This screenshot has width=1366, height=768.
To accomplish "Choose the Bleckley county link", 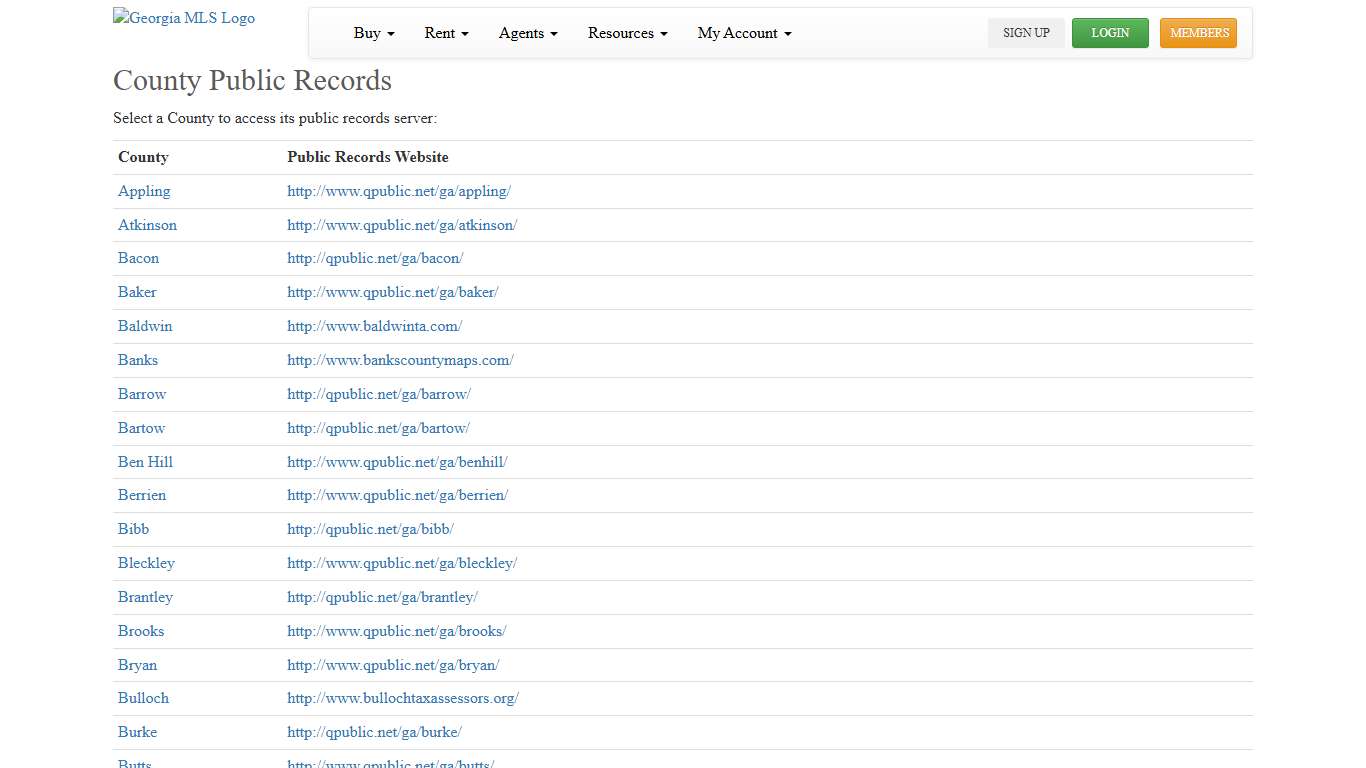I will [x=146, y=563].
